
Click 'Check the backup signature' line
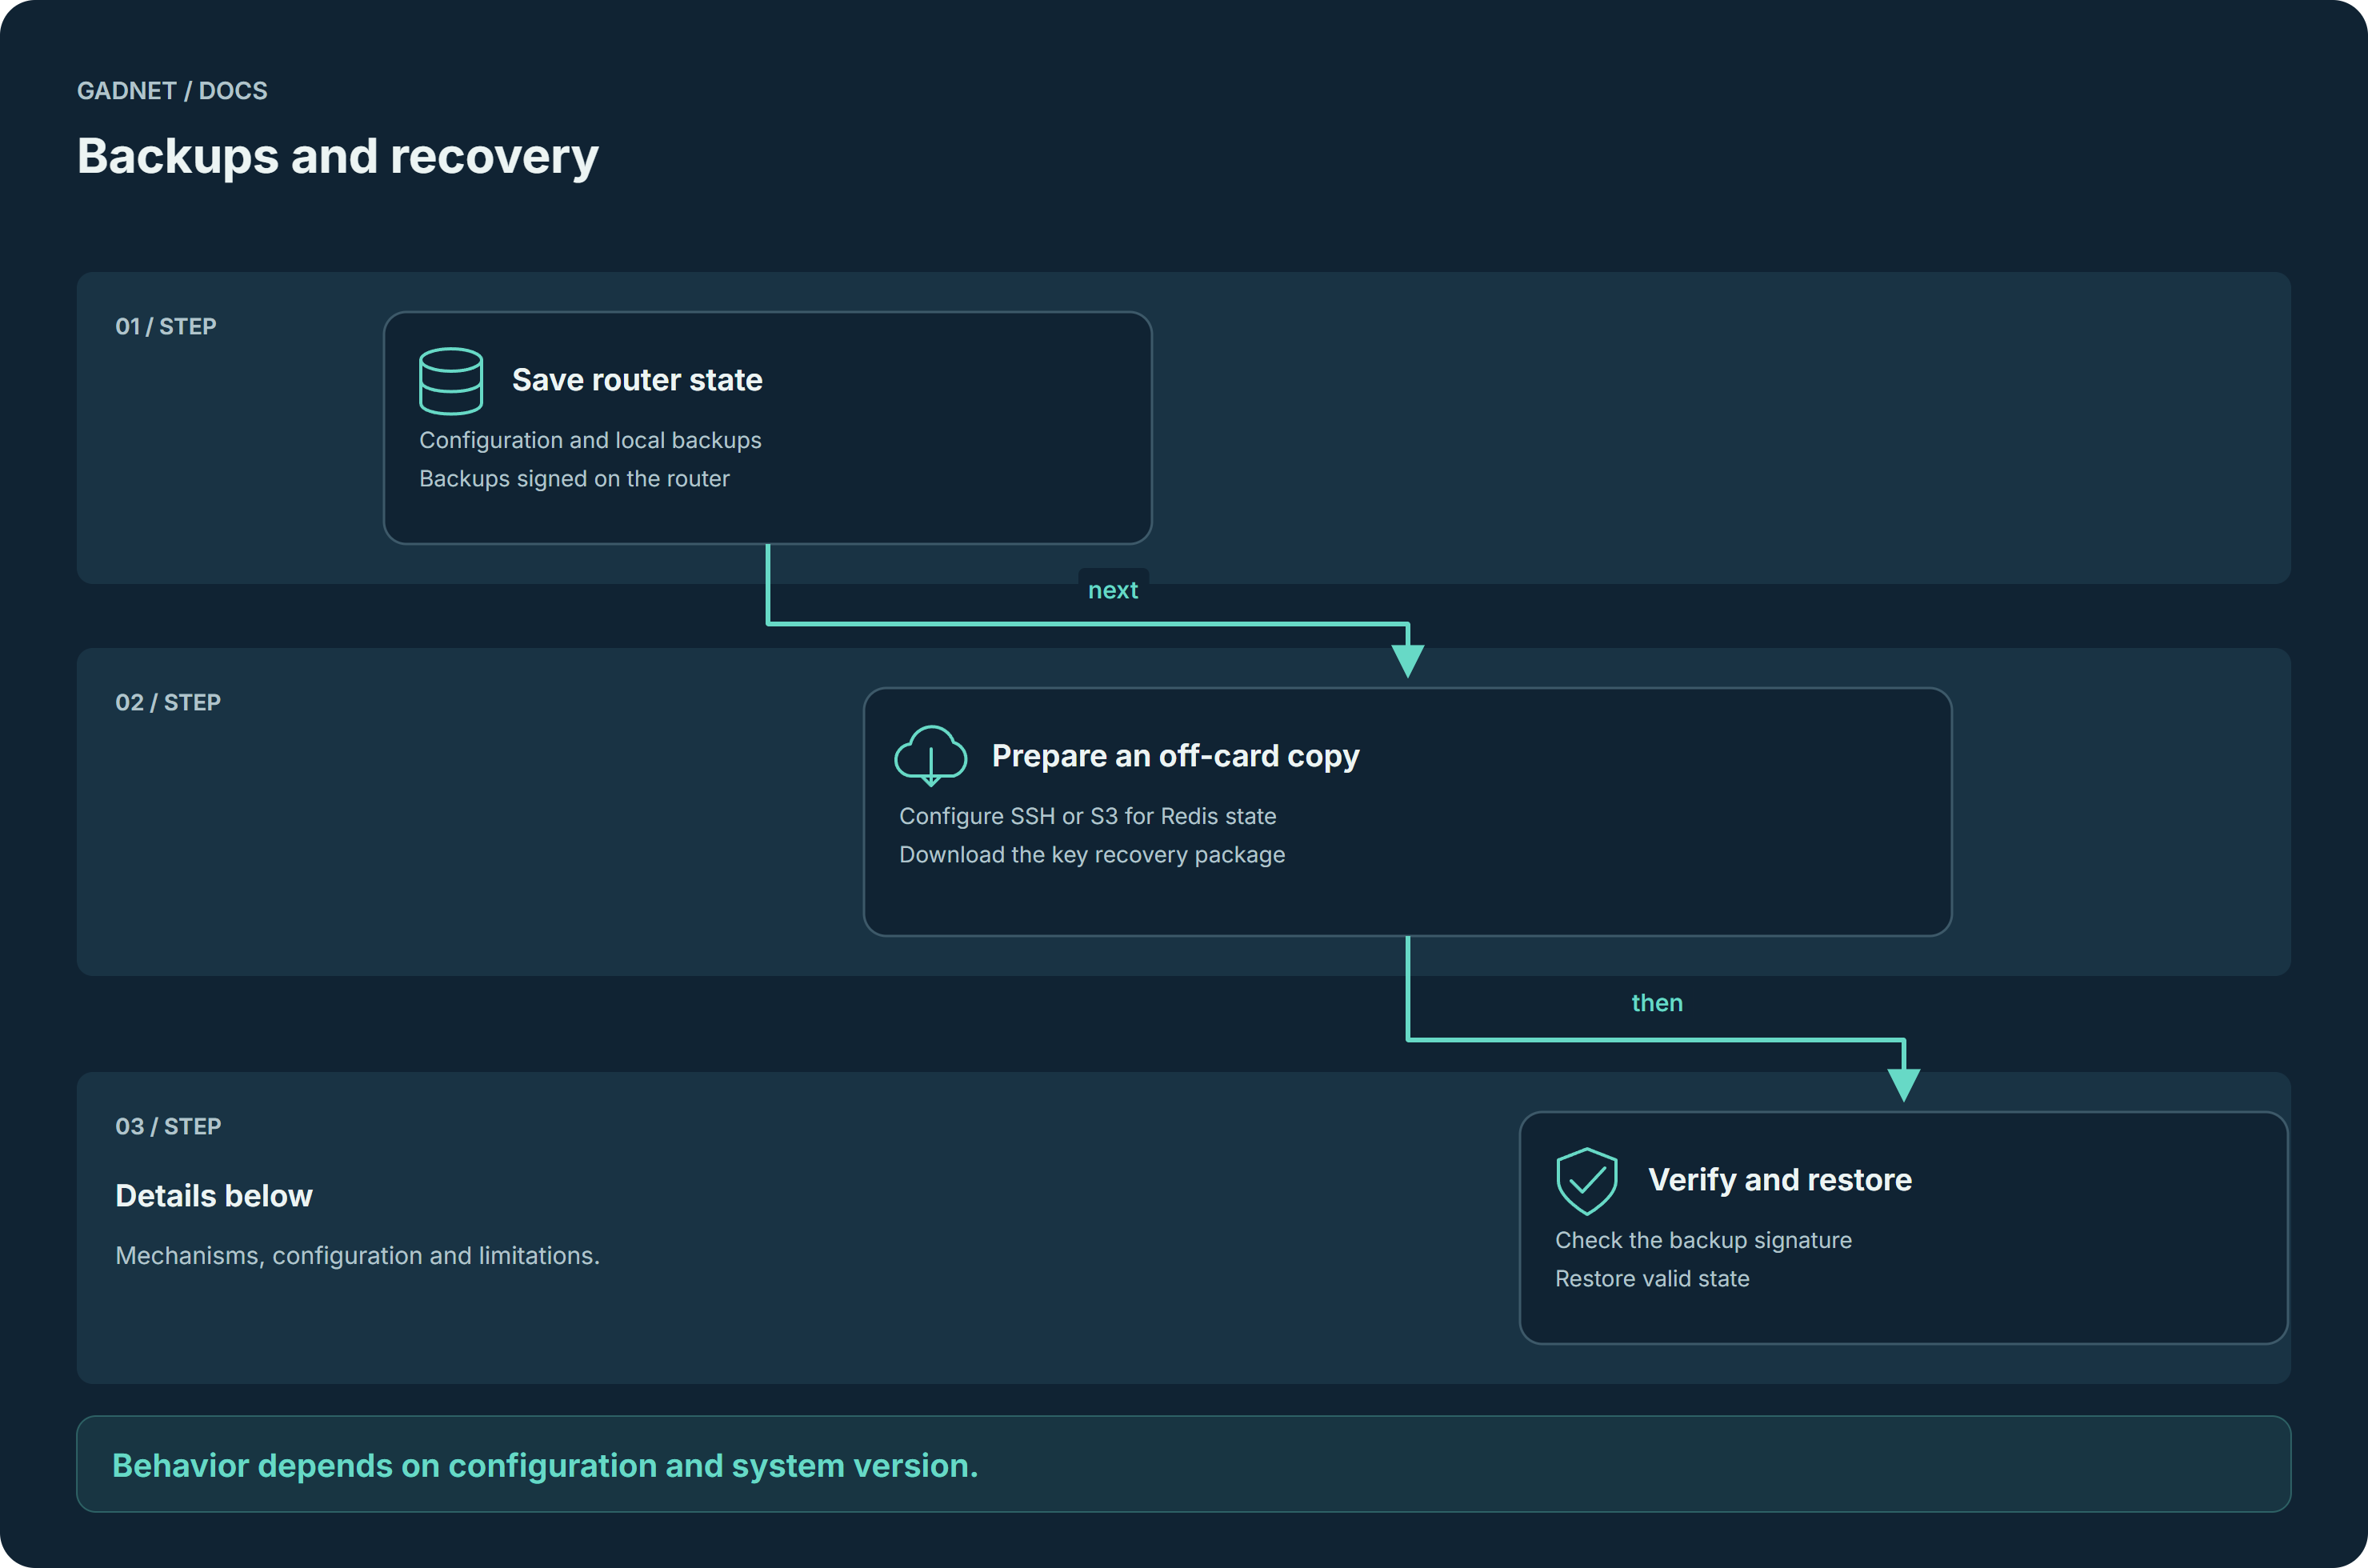point(1703,1240)
